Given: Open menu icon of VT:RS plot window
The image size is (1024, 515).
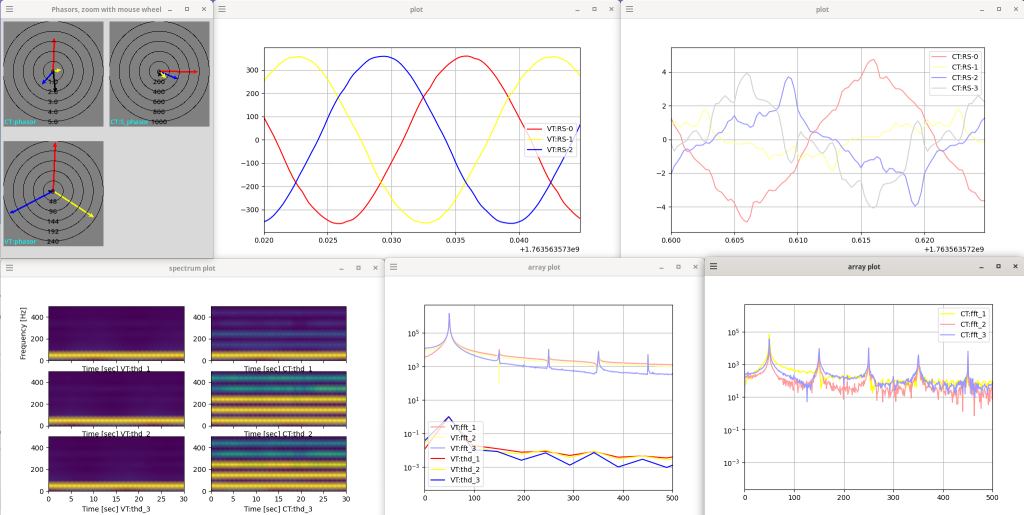Looking at the screenshot, I should [224, 9].
